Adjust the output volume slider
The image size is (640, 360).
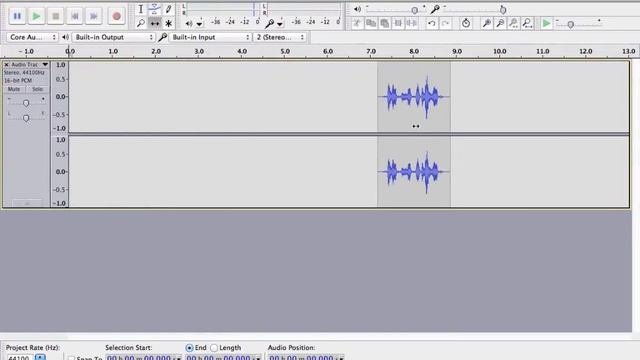(x=414, y=10)
